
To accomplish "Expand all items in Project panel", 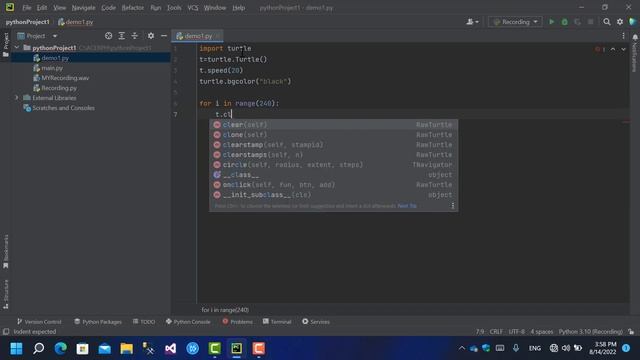I will (x=122, y=36).
